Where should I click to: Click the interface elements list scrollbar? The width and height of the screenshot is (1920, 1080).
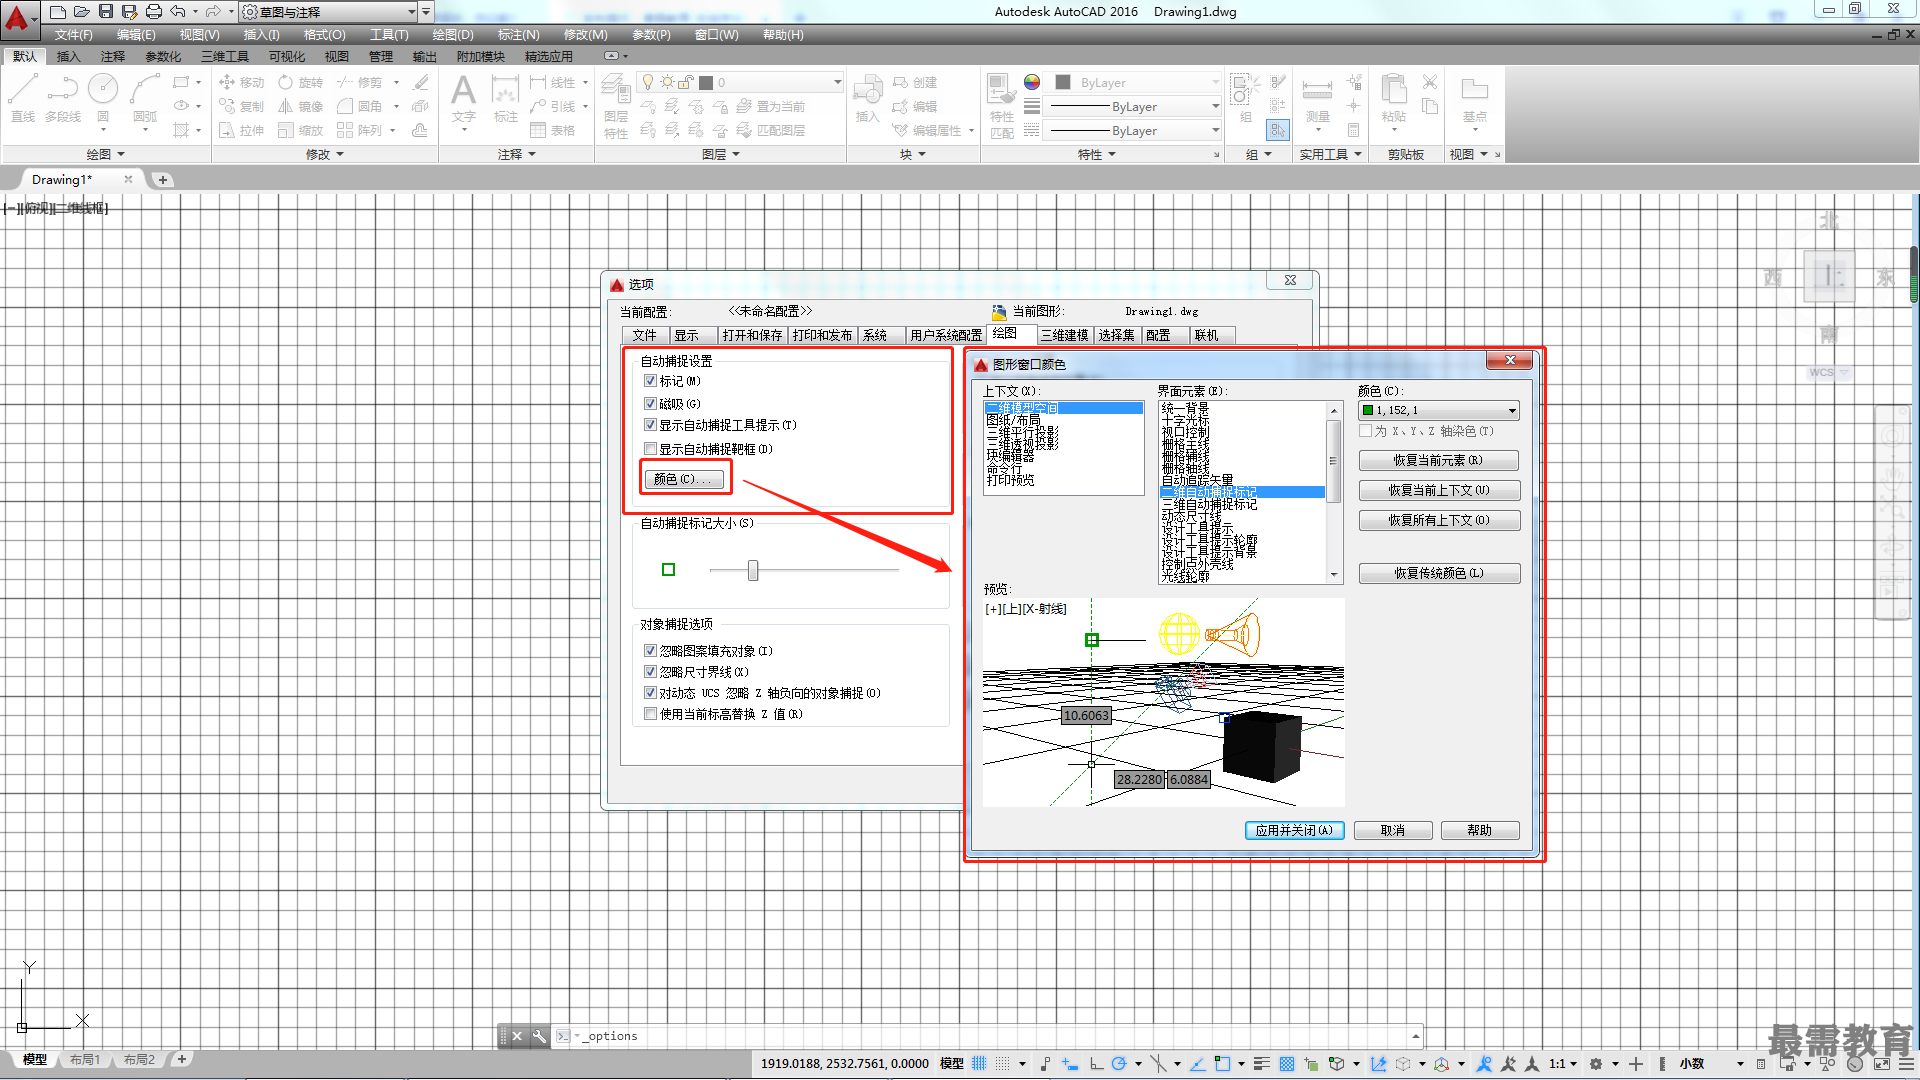click(1333, 493)
